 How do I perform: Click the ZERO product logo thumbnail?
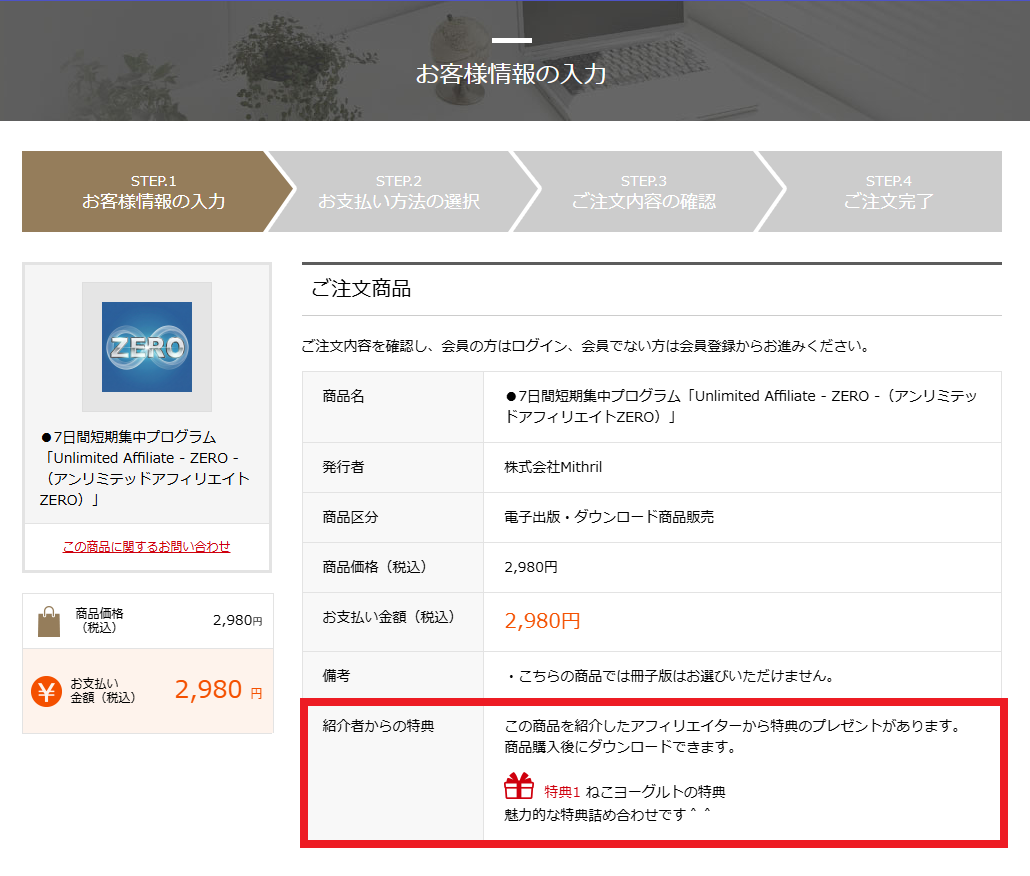click(147, 347)
